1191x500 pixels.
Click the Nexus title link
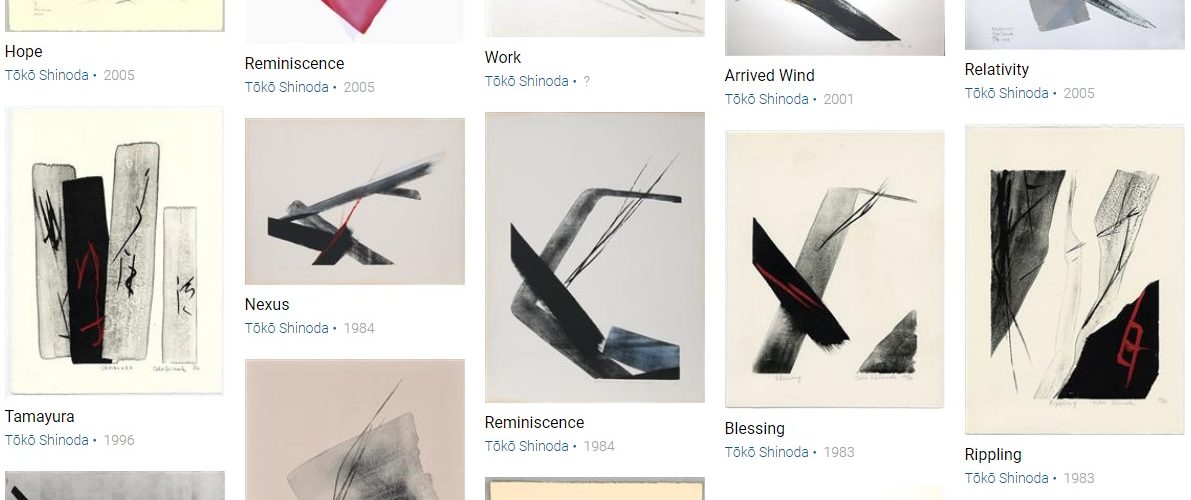(267, 305)
